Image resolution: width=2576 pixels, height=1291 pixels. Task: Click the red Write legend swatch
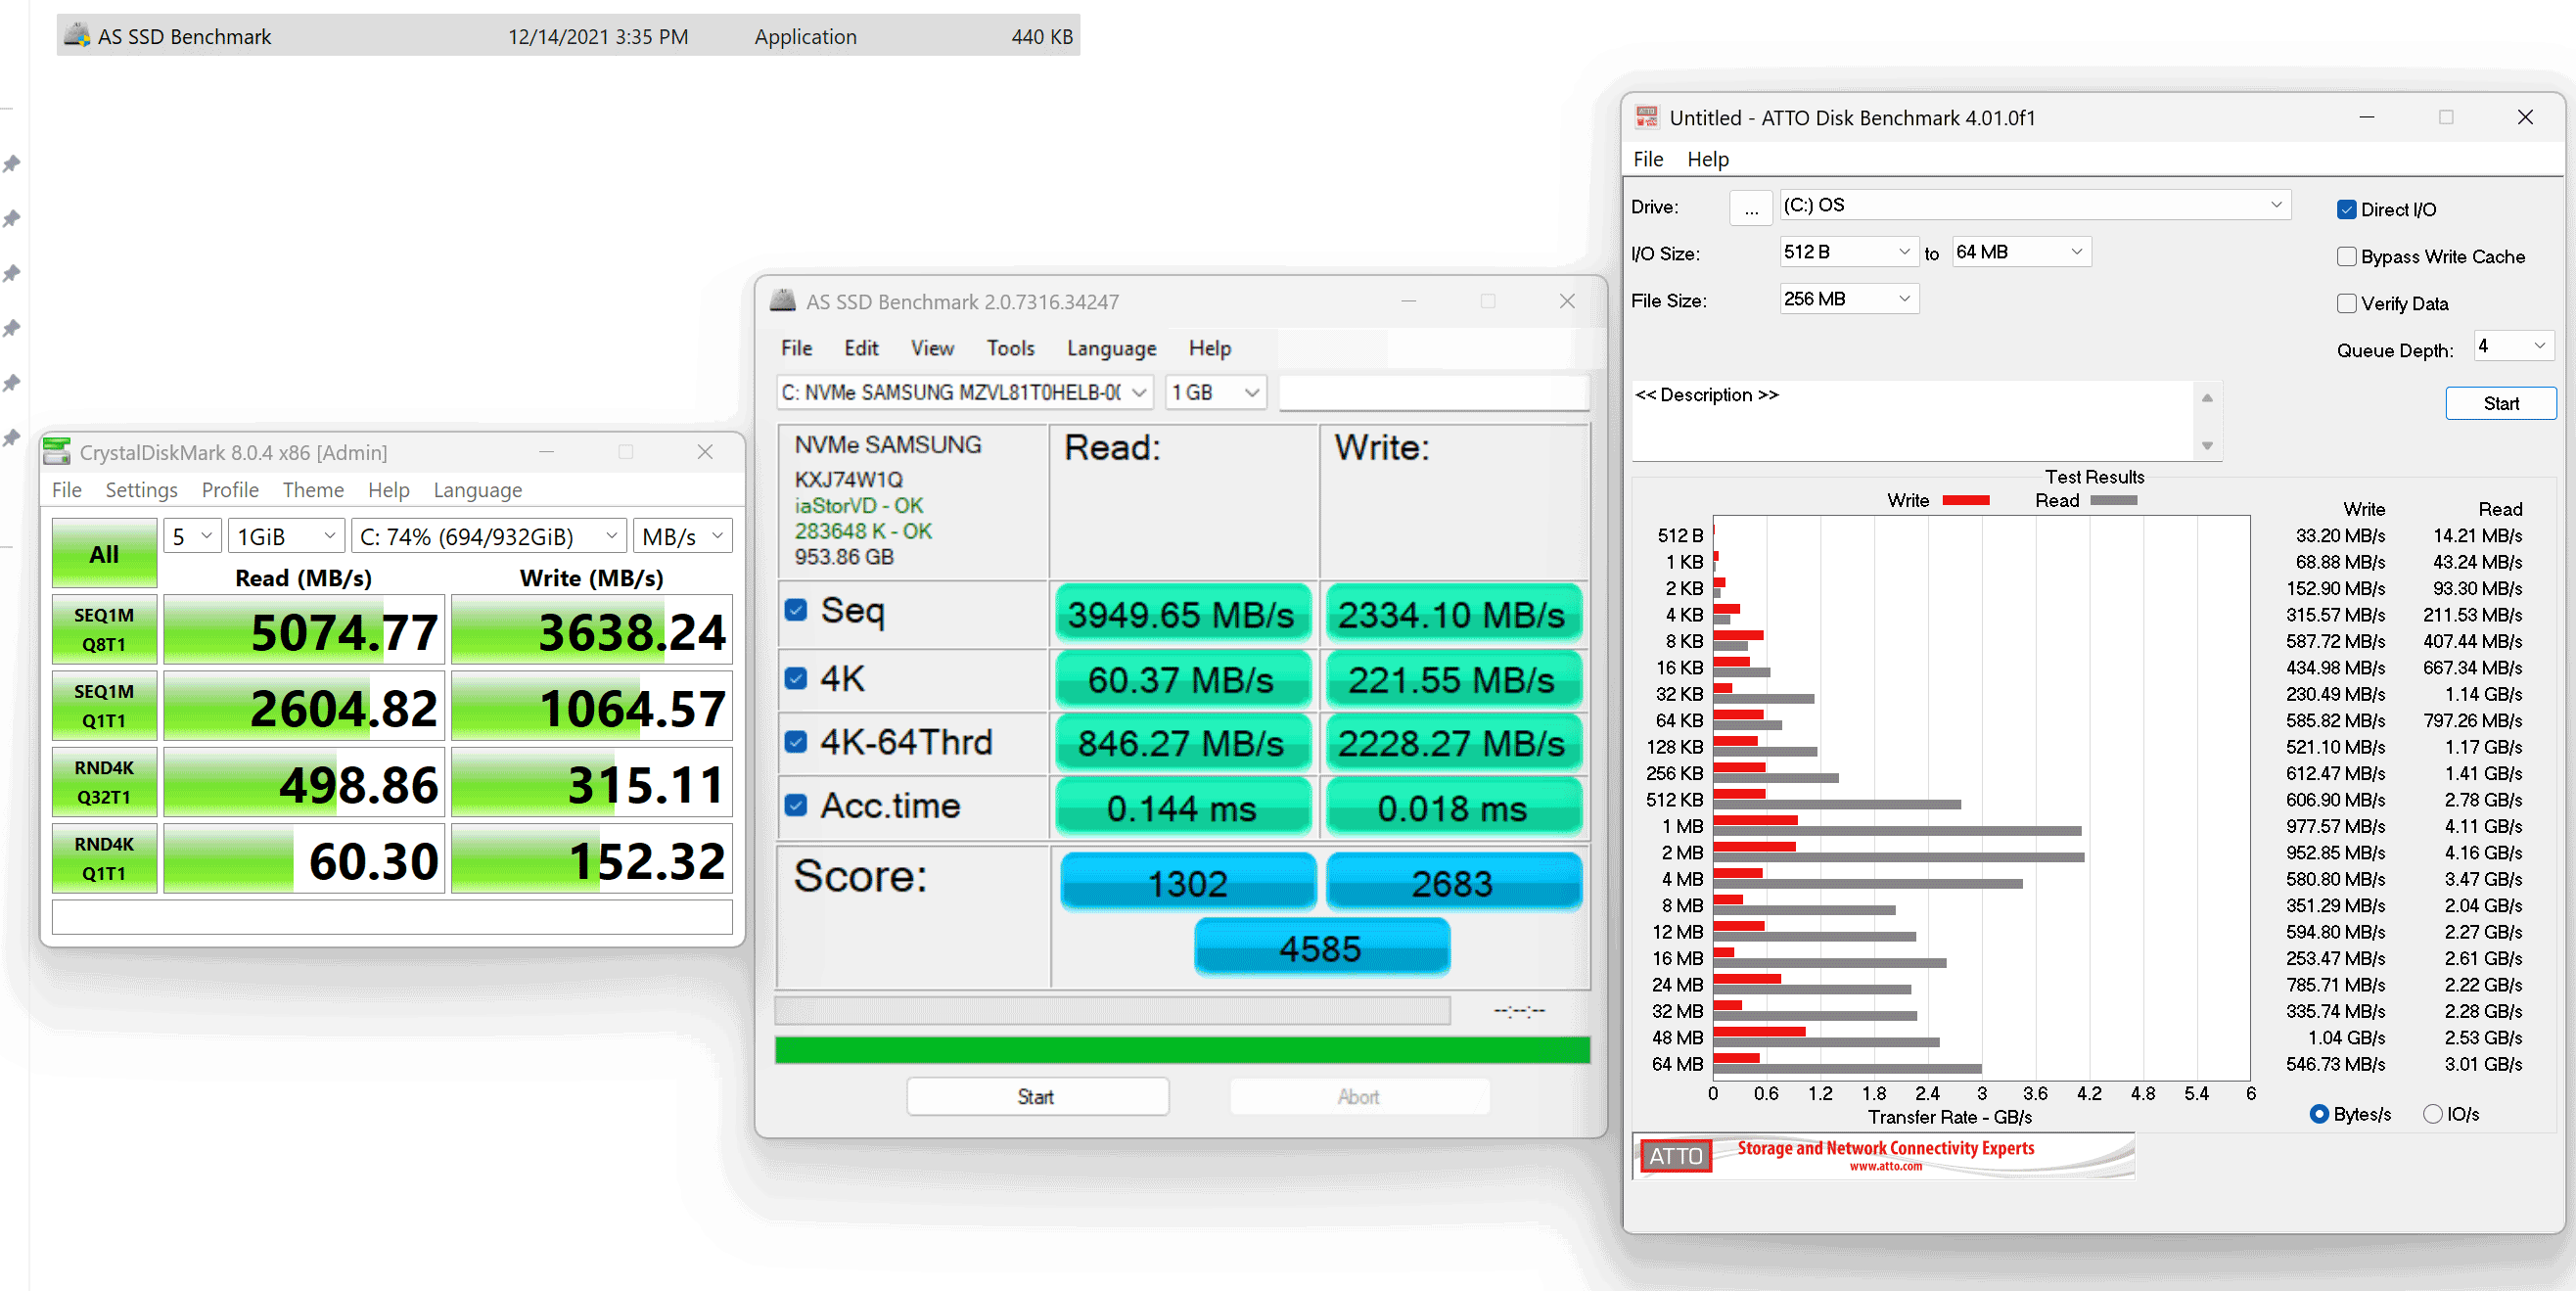[x=1965, y=500]
